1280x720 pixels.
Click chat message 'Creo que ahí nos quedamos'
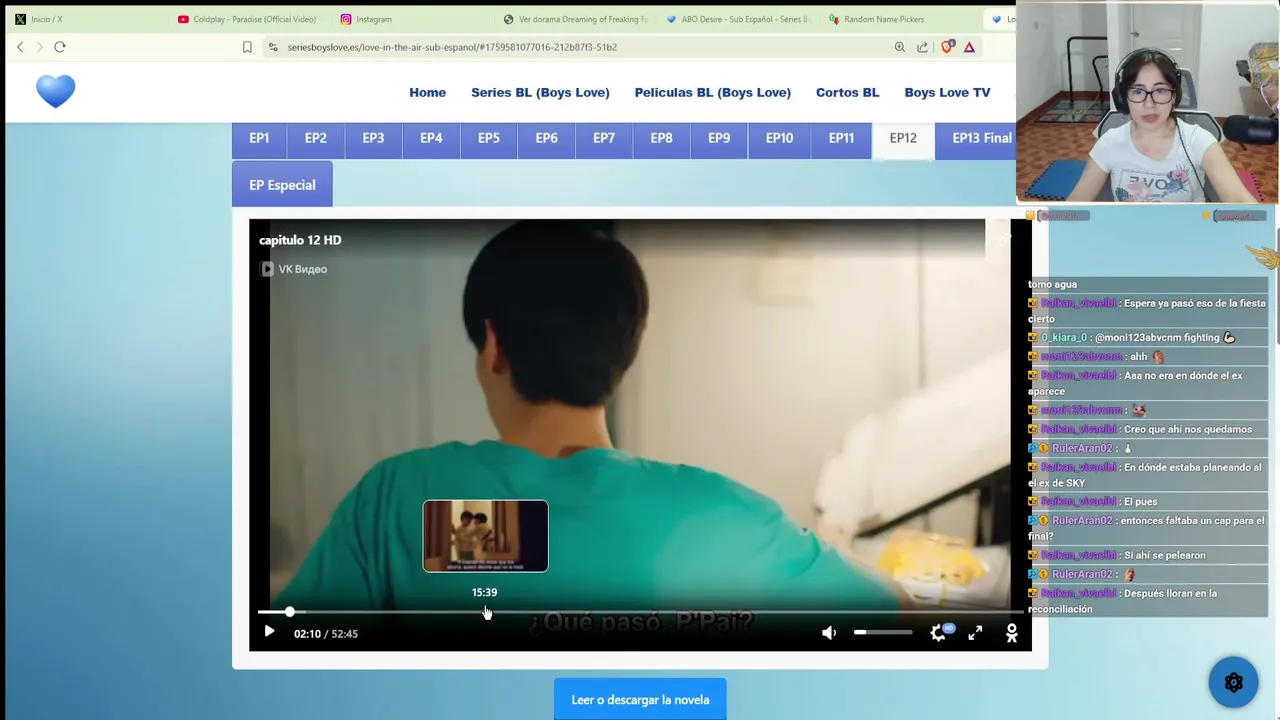point(1188,430)
